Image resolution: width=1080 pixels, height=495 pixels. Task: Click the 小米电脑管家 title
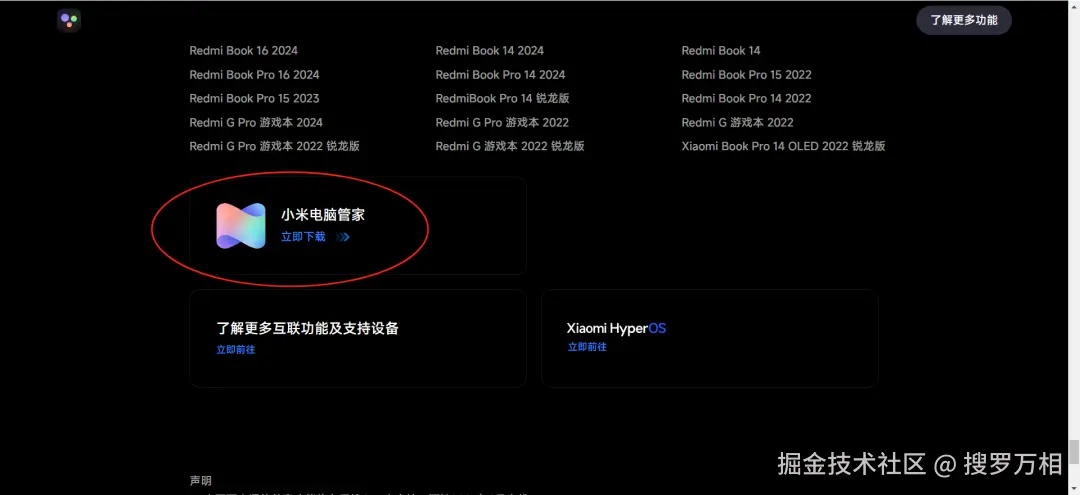point(322,215)
